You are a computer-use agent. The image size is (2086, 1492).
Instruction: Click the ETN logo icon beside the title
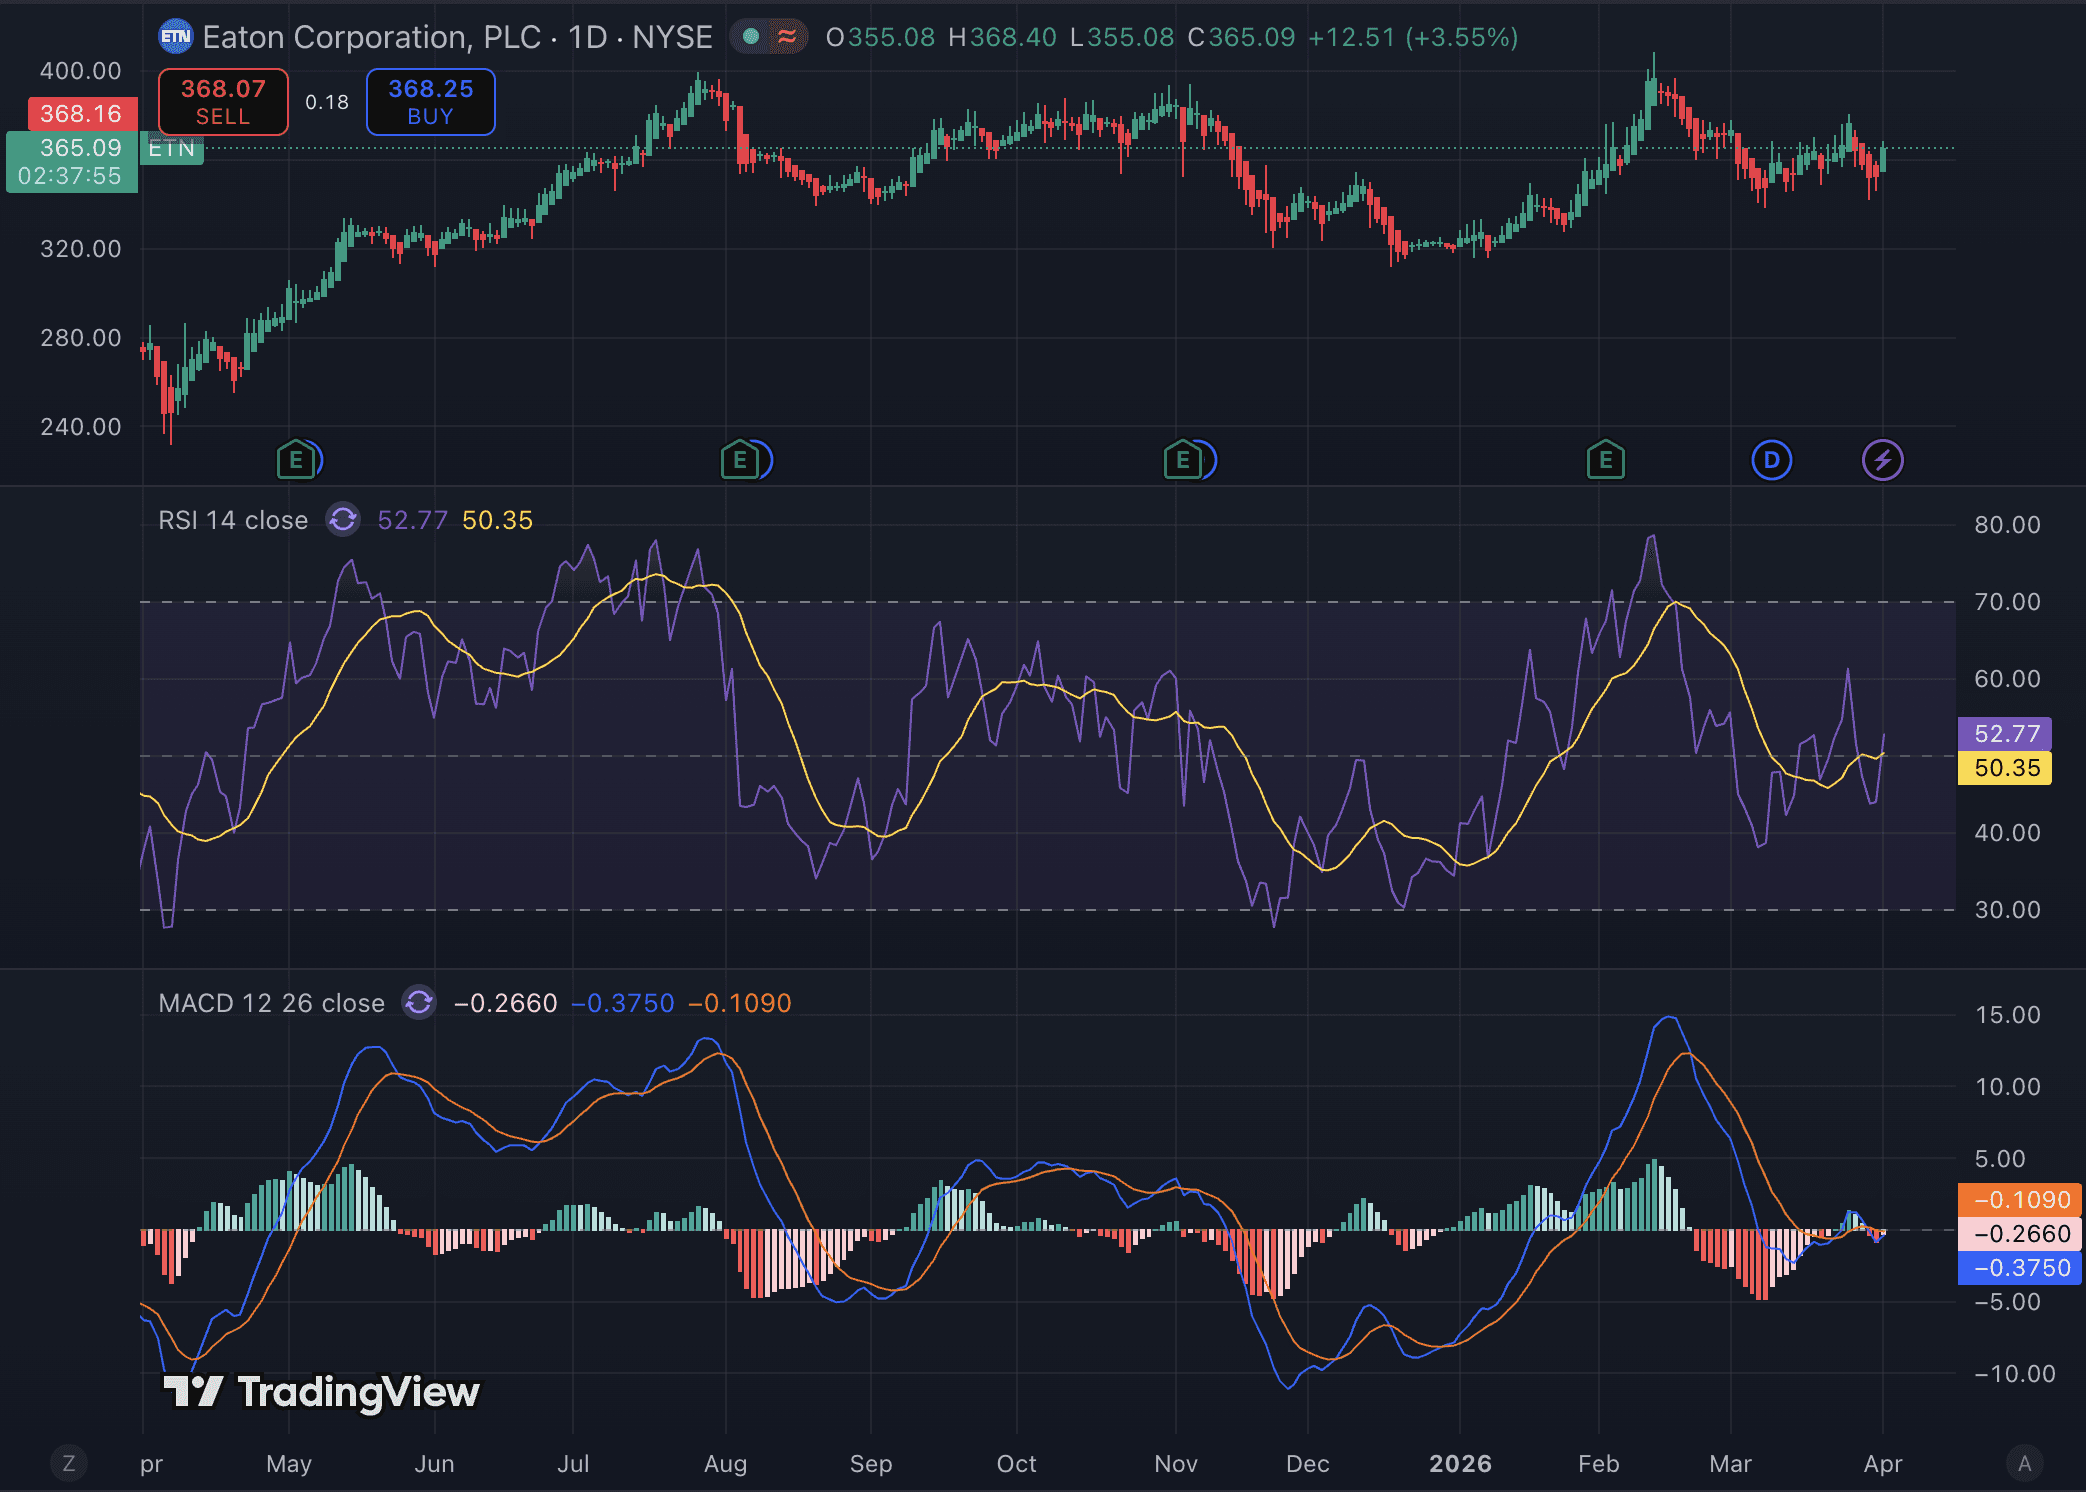pos(176,38)
